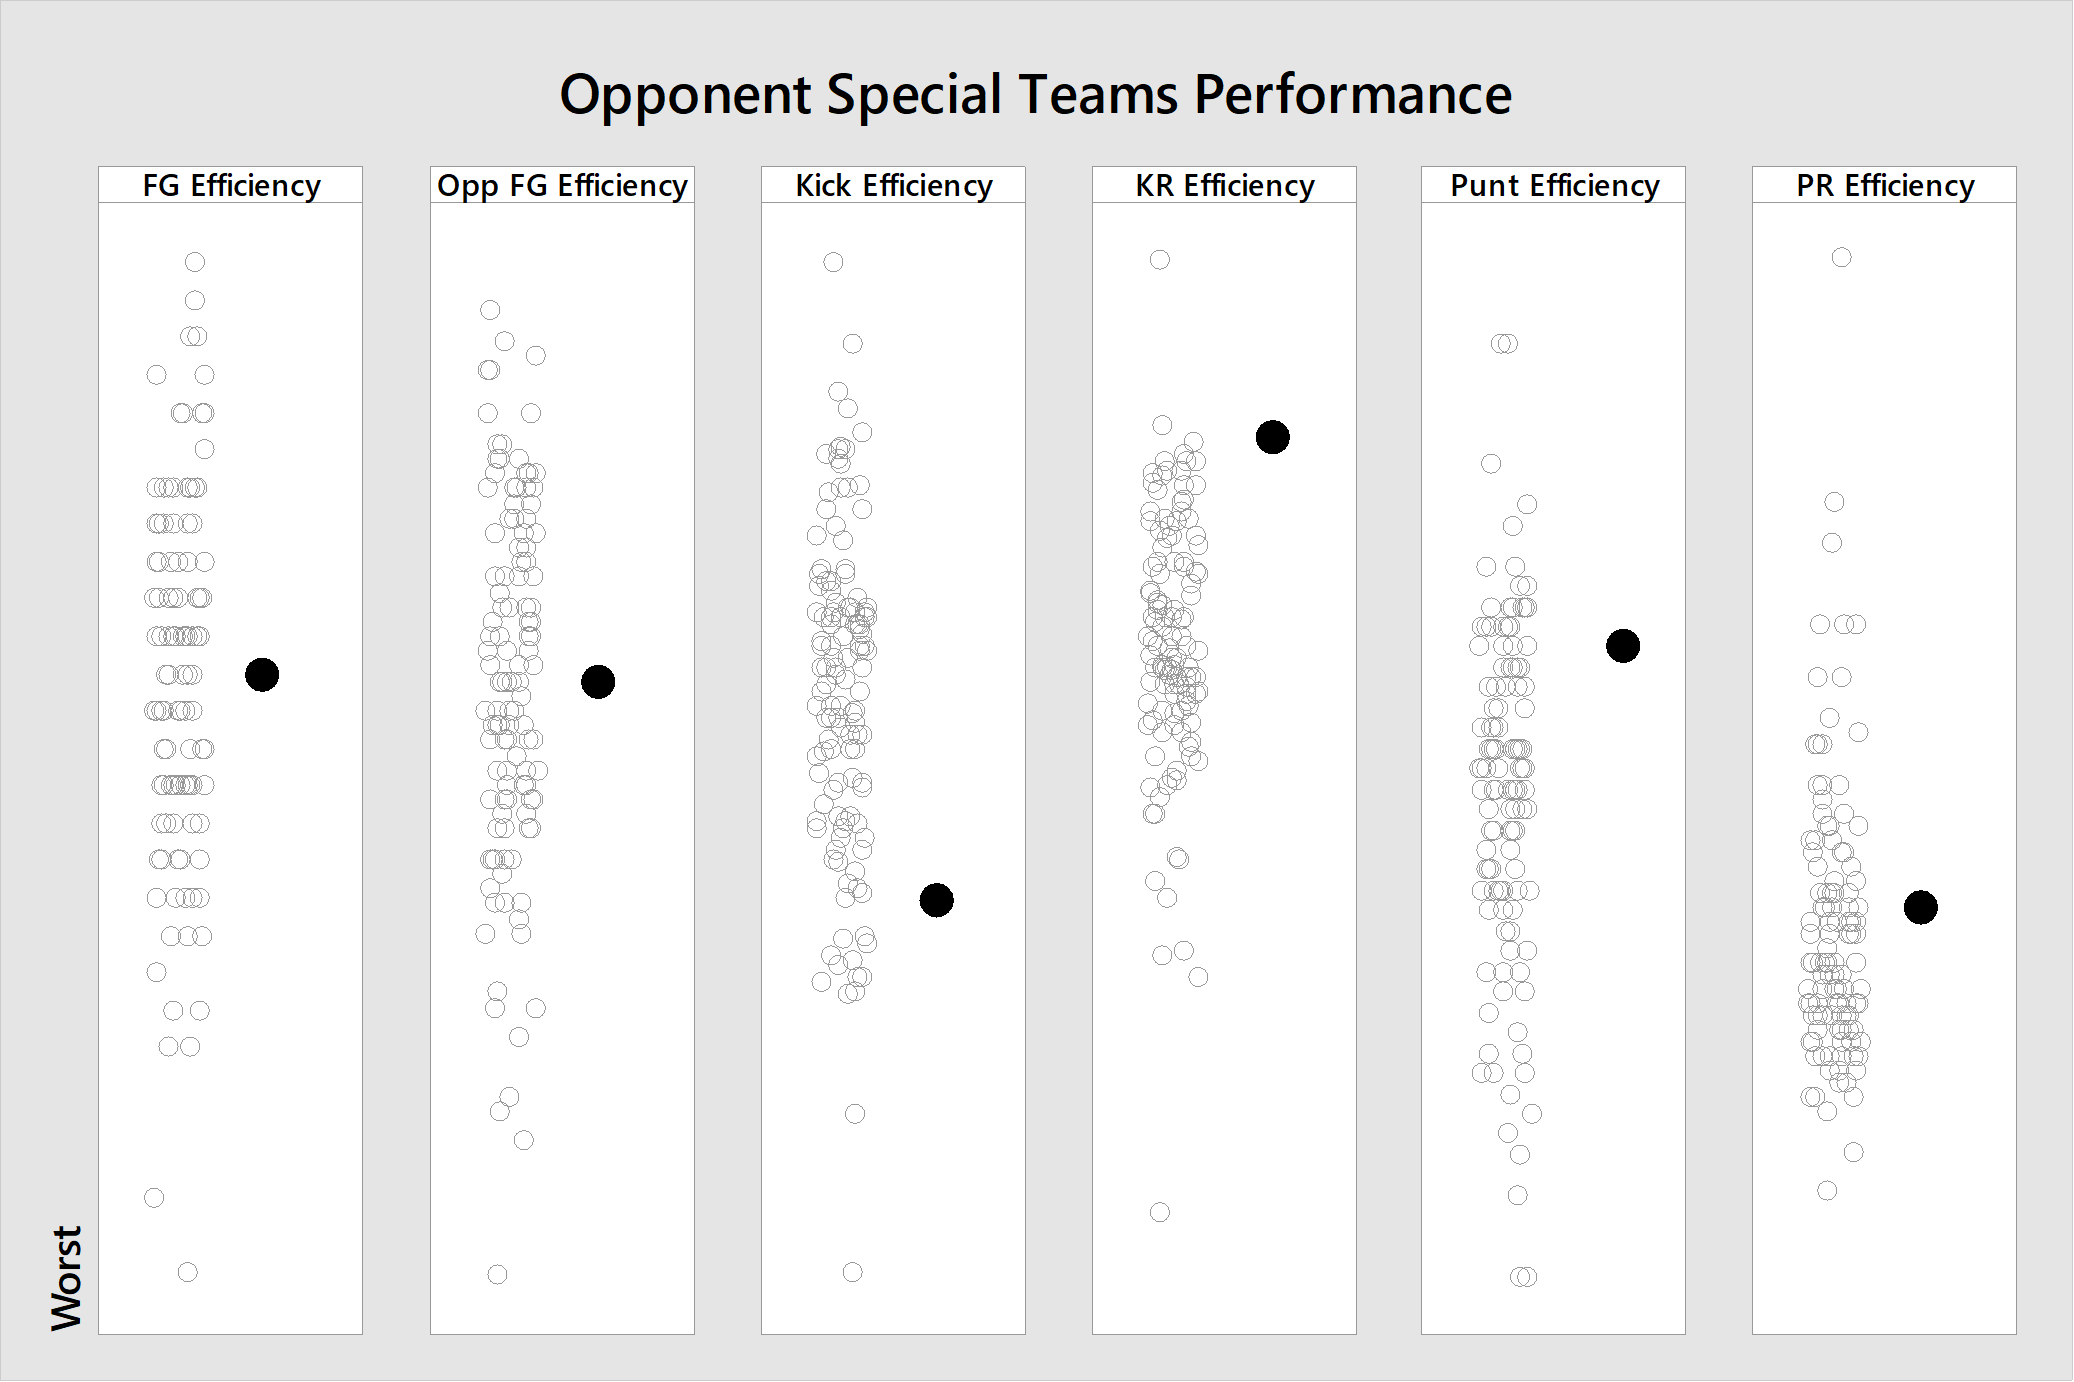The width and height of the screenshot is (2074, 1382).
Task: Select the lowest point in Opp FG Efficiency
Action: (x=497, y=1274)
